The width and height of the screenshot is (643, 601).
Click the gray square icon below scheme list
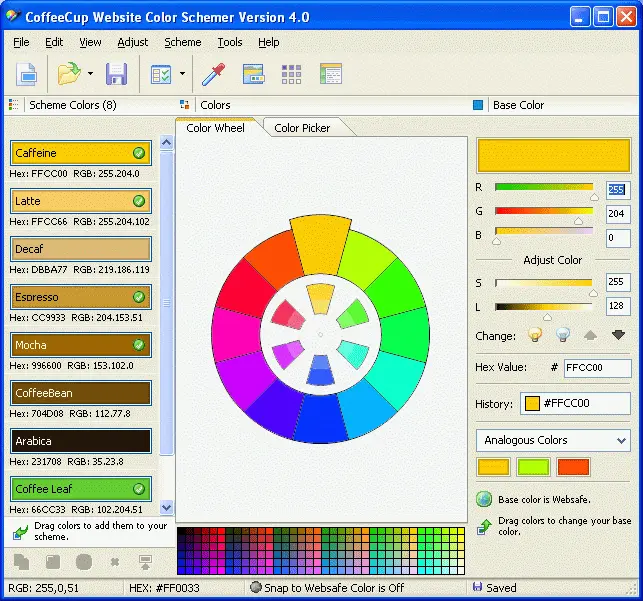tap(53, 562)
